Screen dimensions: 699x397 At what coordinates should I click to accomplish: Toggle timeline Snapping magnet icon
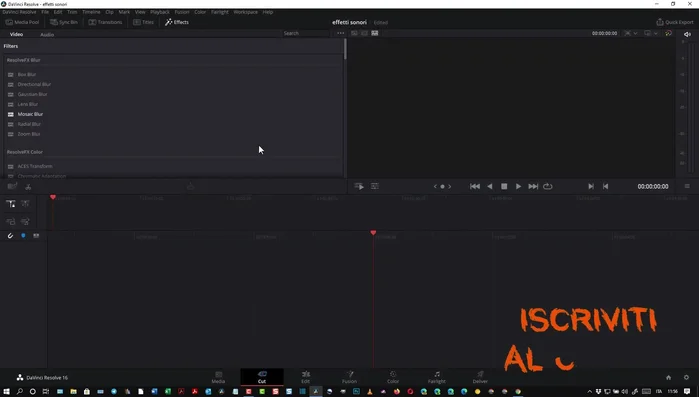coord(10,236)
